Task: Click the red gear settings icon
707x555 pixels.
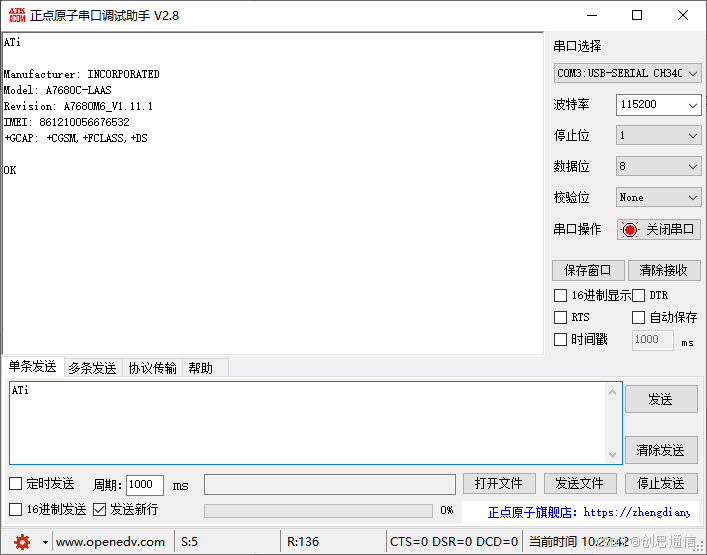Action: point(22,541)
